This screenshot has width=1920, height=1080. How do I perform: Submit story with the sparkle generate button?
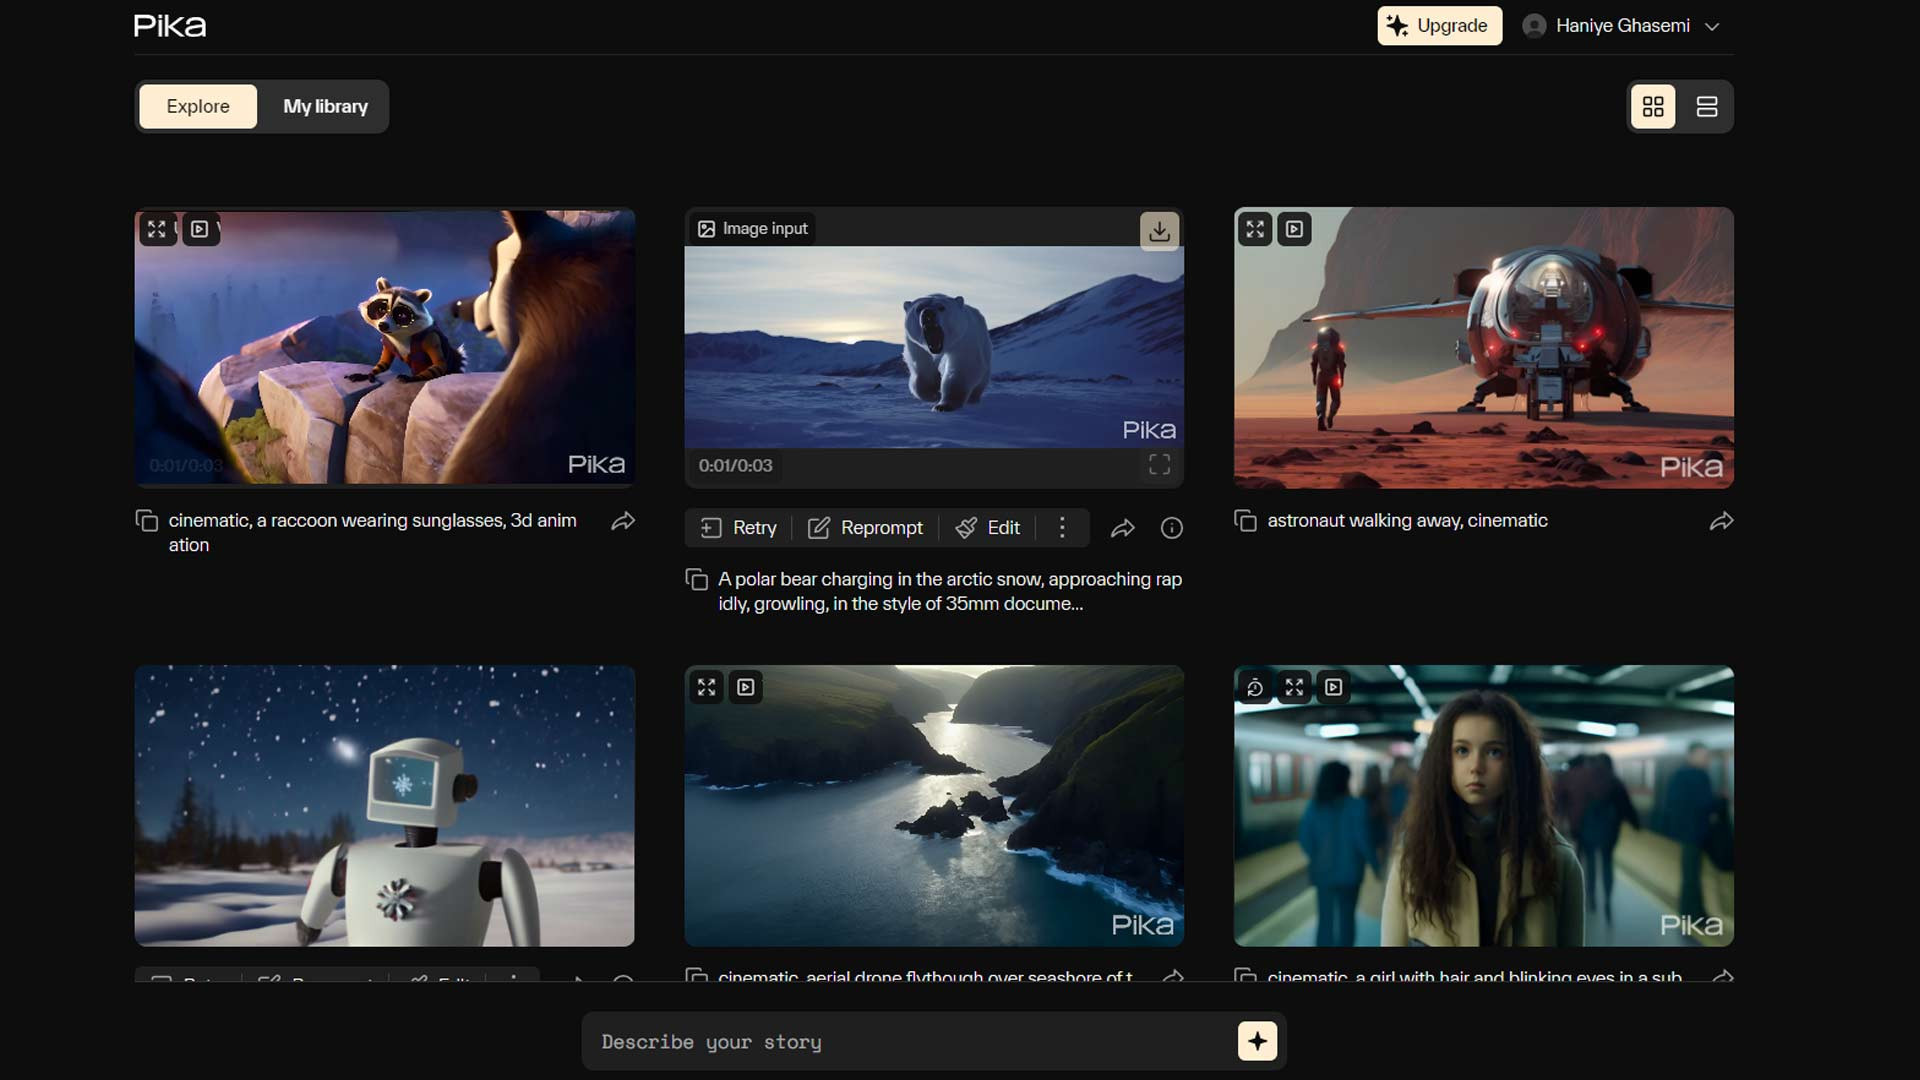[1257, 1041]
